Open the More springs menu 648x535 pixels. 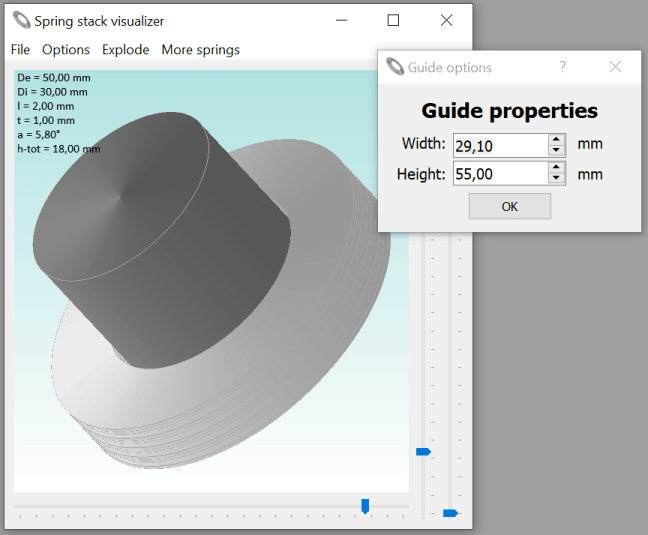[200, 50]
